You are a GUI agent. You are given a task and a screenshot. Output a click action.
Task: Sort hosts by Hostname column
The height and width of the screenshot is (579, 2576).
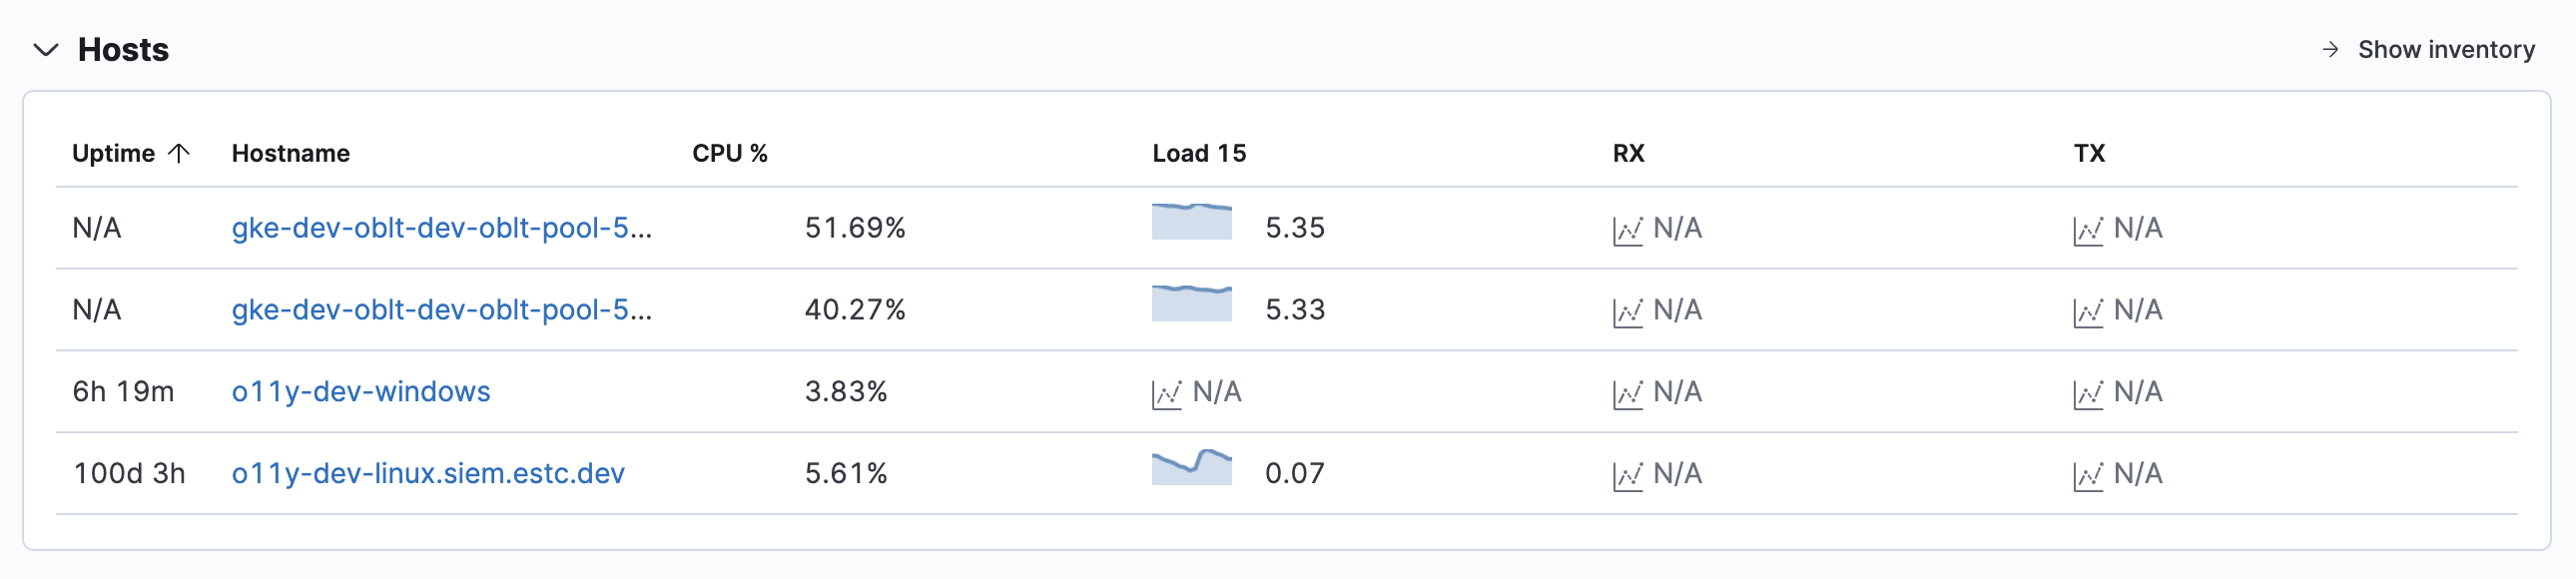(x=290, y=153)
